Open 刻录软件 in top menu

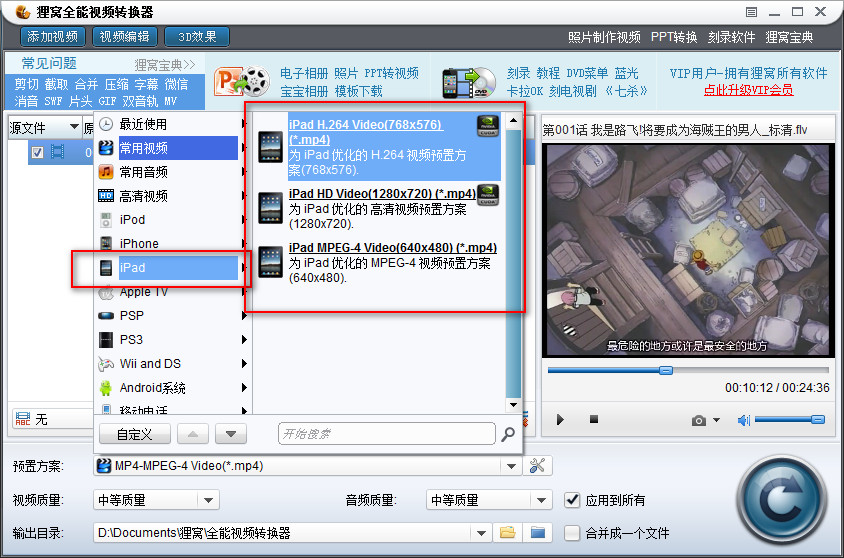(732, 37)
